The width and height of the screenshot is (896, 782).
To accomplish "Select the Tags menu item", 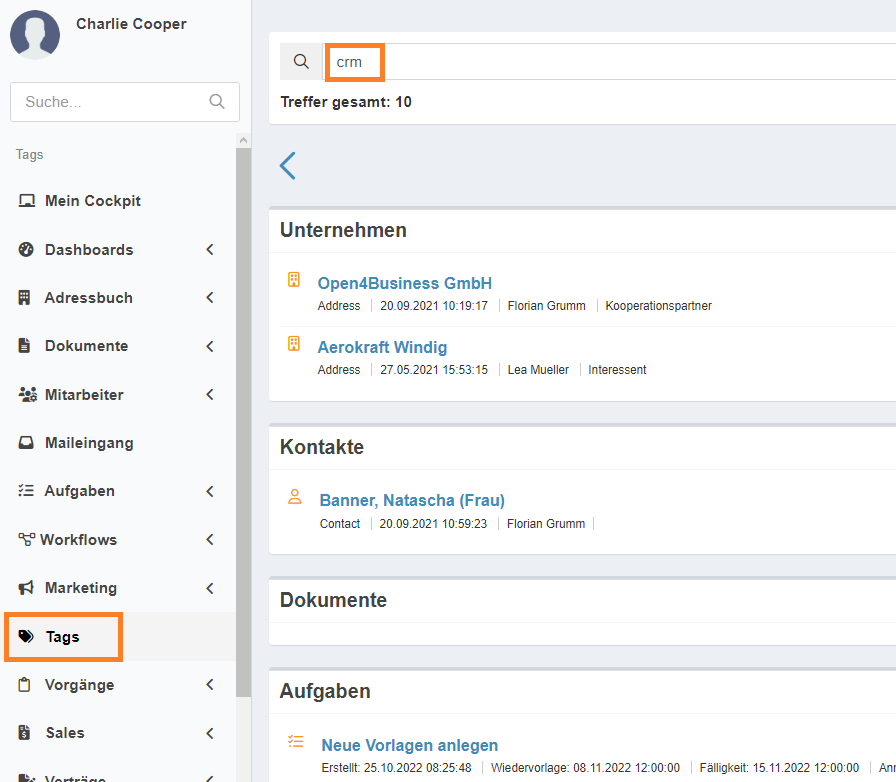I will [x=63, y=637].
